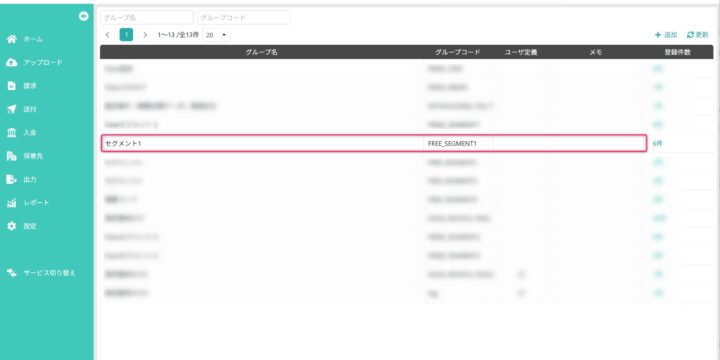Open the 請求 document icon
Screen dimensions: 720x360
[12, 86]
